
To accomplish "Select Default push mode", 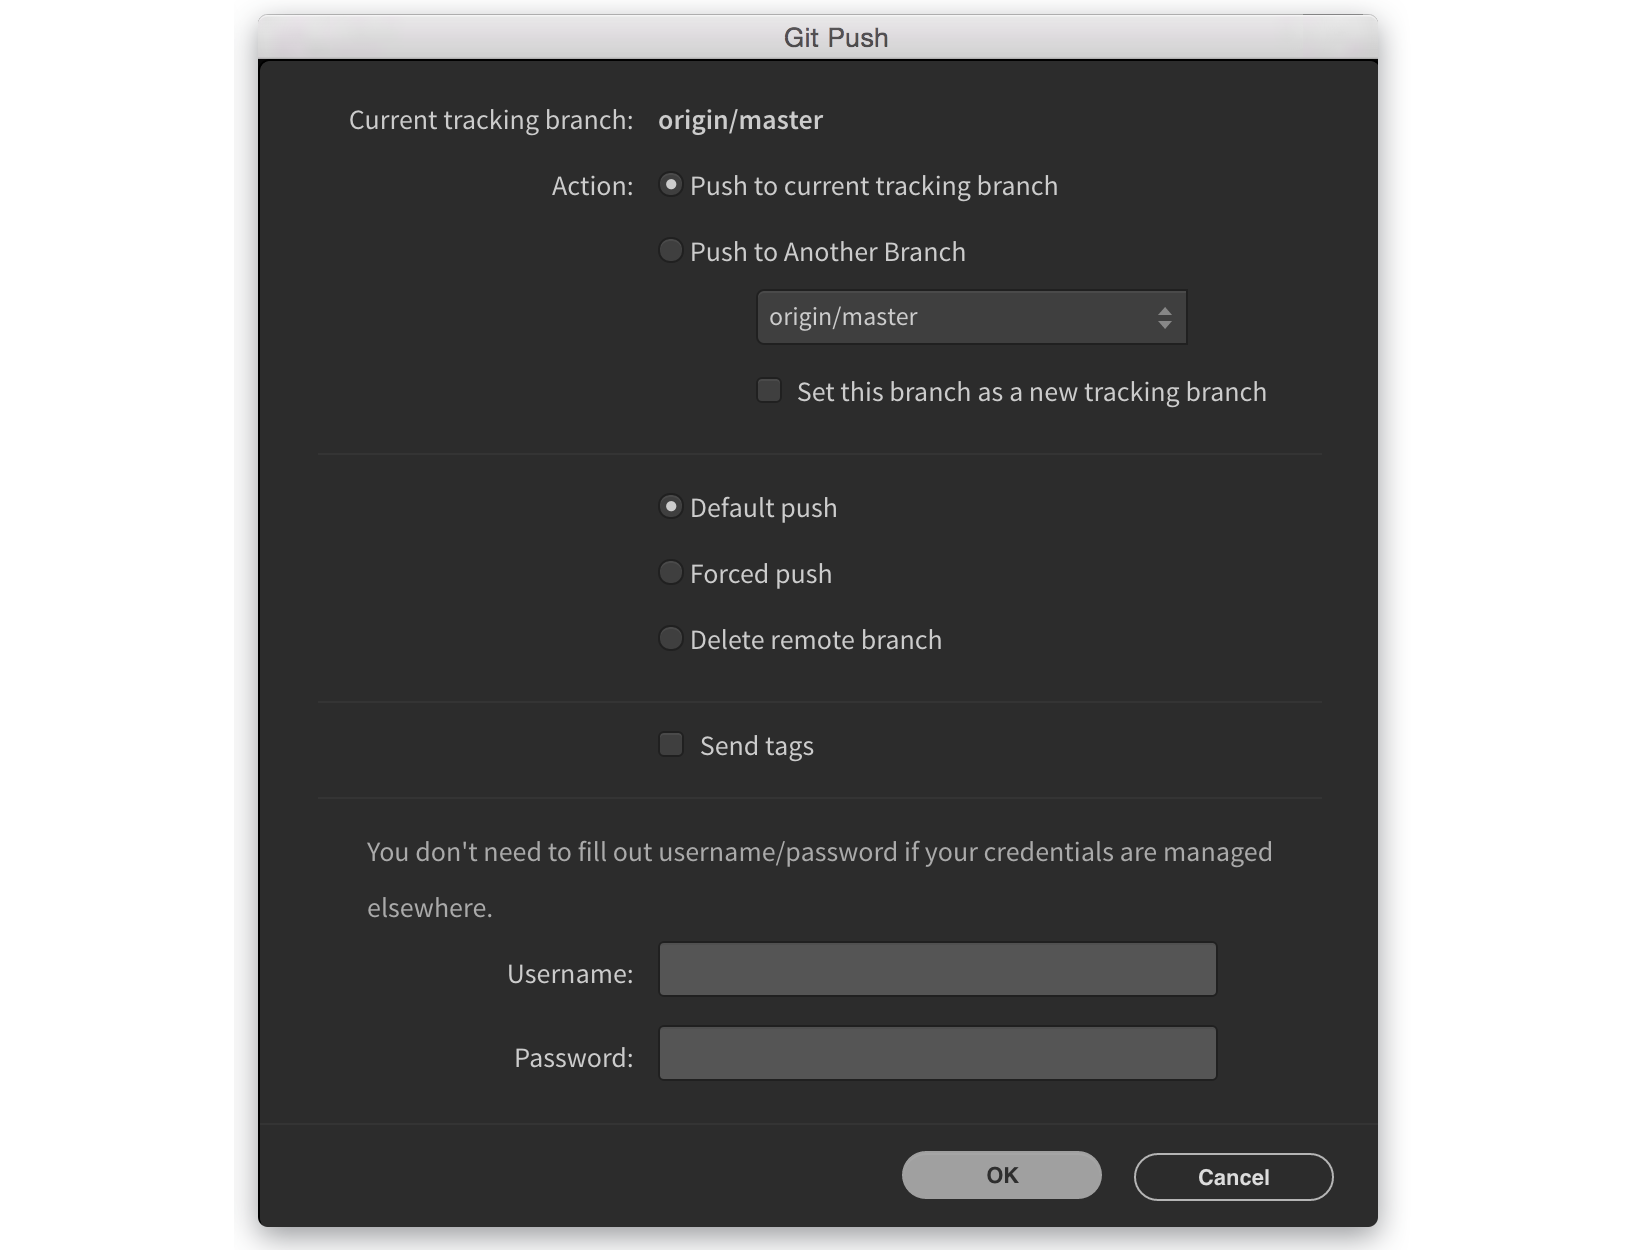I will click(x=671, y=507).
